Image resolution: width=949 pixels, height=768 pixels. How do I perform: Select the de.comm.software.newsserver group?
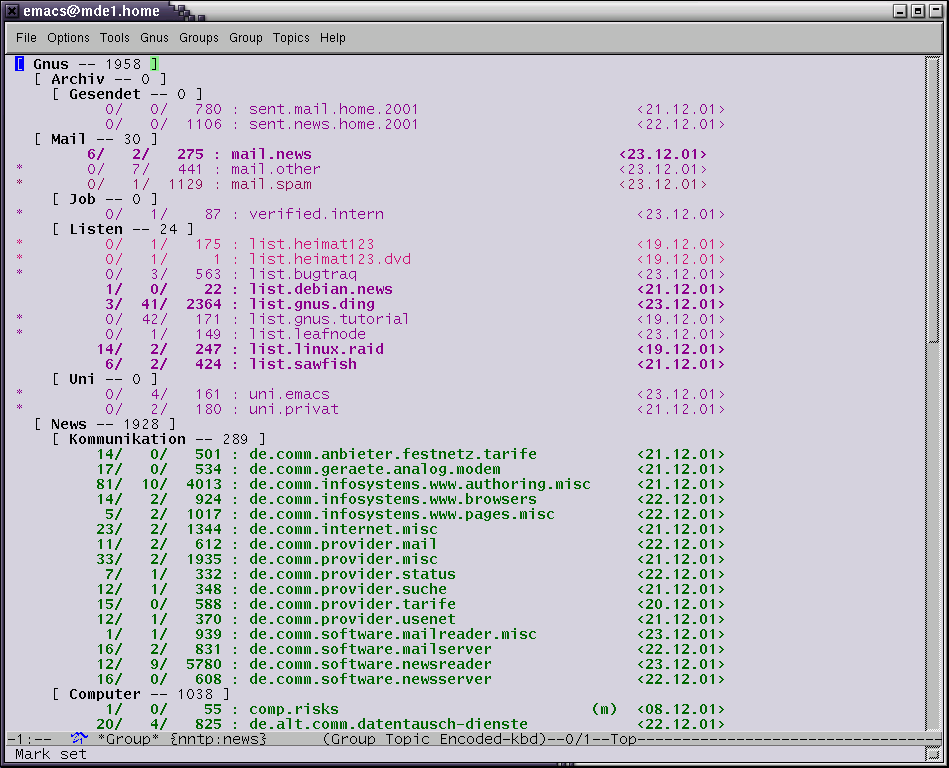(x=370, y=679)
